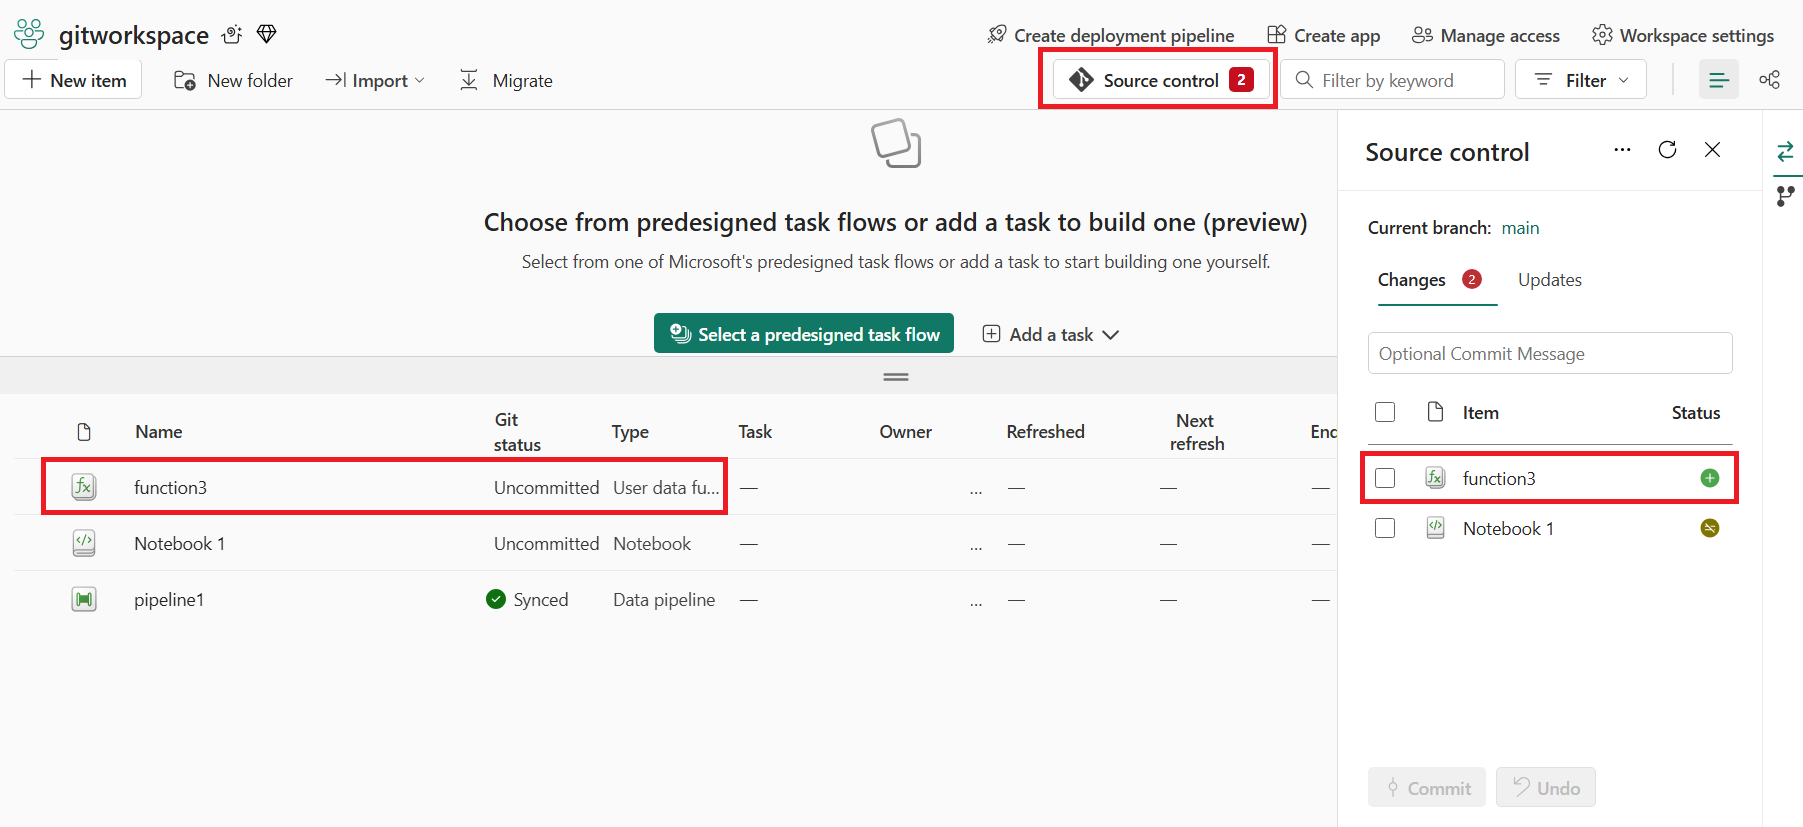Sort by the Name column header
Viewport: 1803px width, 827px height.
pyautogui.click(x=159, y=432)
